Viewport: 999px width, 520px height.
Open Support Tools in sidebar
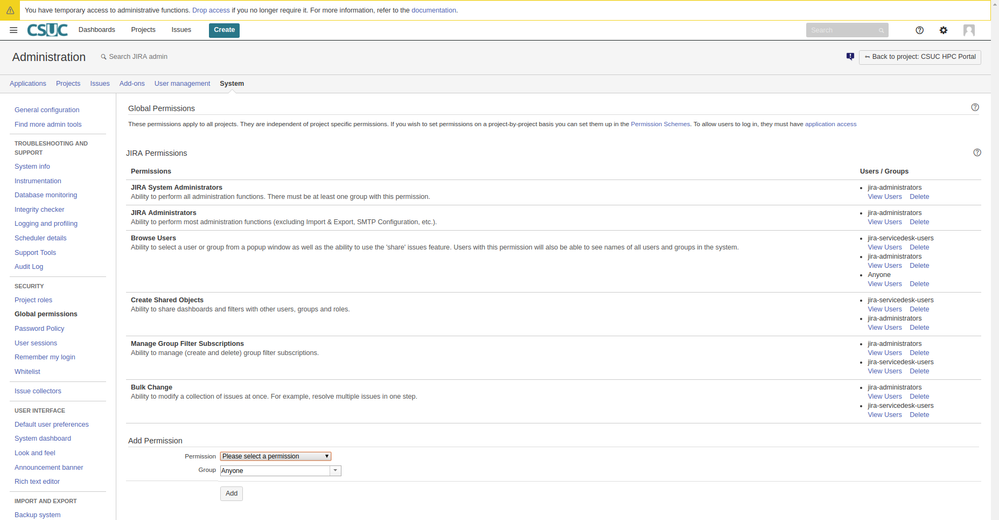36,252
